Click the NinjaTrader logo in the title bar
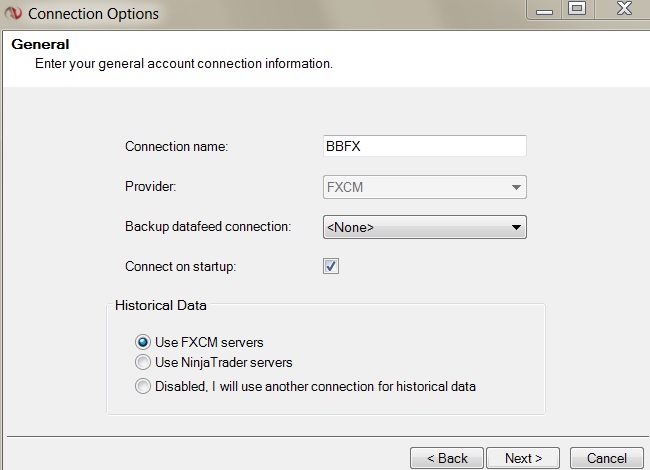The width and height of the screenshot is (650, 470). 13,14
